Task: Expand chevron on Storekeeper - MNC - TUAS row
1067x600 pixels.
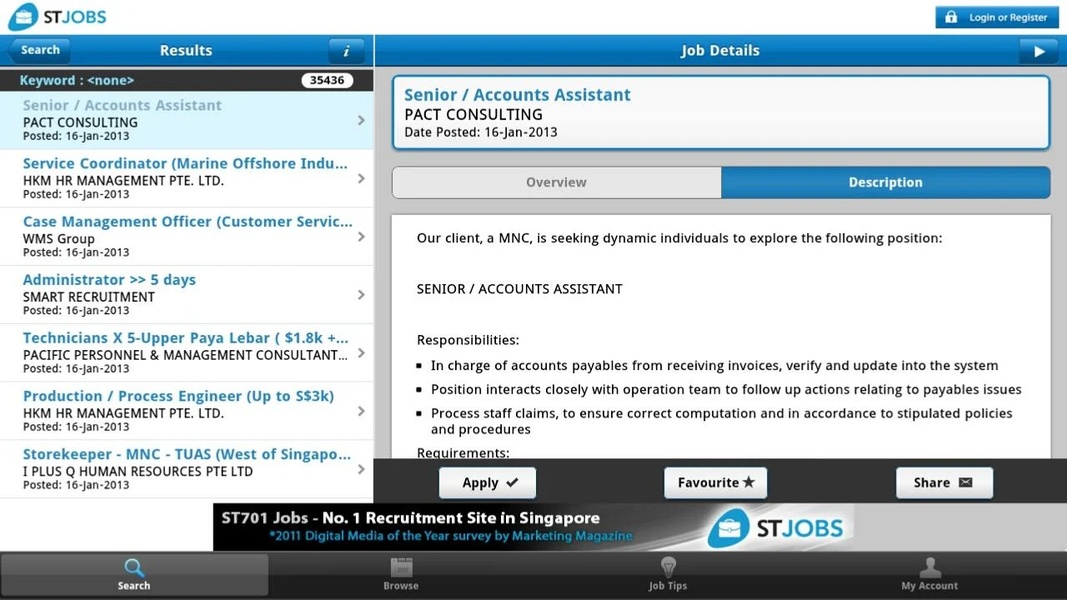Action: click(361, 469)
